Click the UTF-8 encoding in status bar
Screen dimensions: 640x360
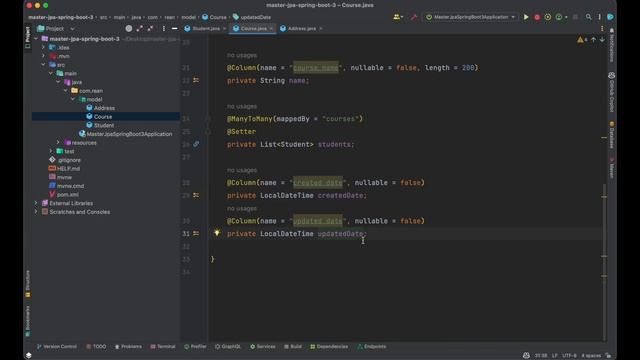coord(569,356)
